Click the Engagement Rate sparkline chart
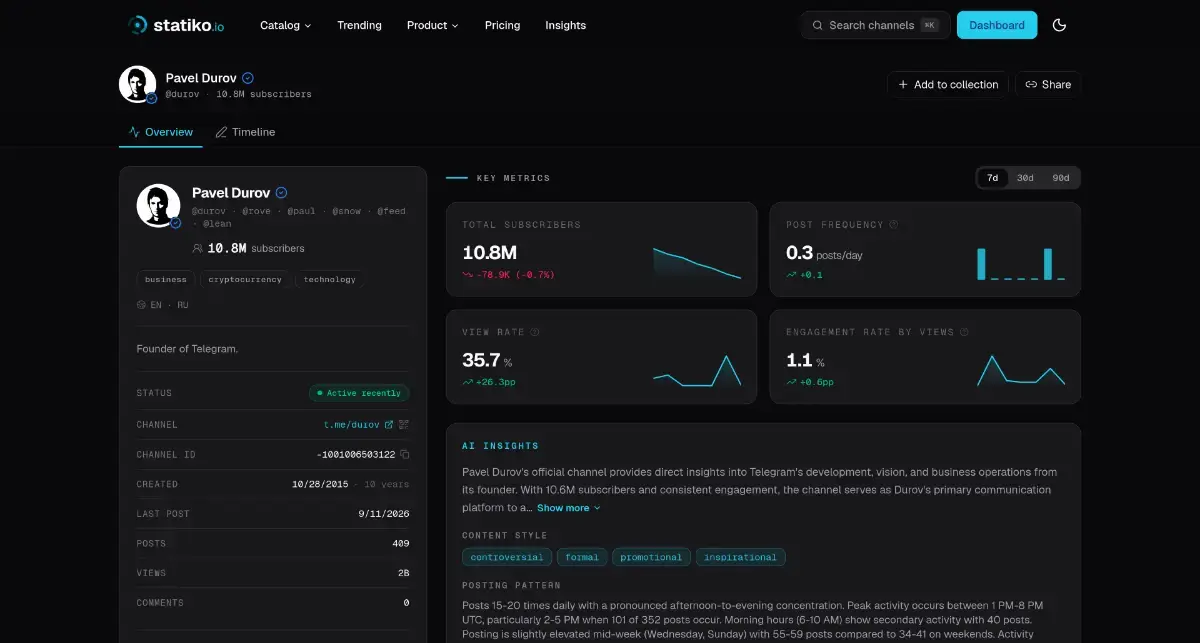Viewport: 1200px width, 643px height. click(x=1021, y=370)
